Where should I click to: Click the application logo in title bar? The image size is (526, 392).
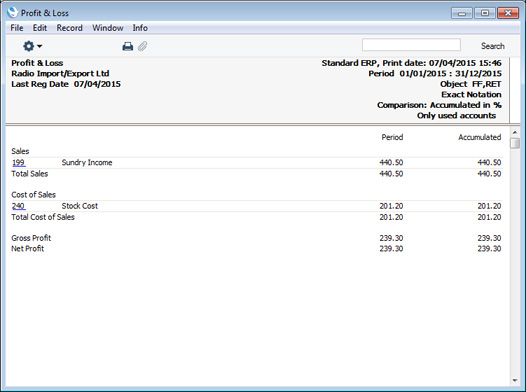point(12,12)
